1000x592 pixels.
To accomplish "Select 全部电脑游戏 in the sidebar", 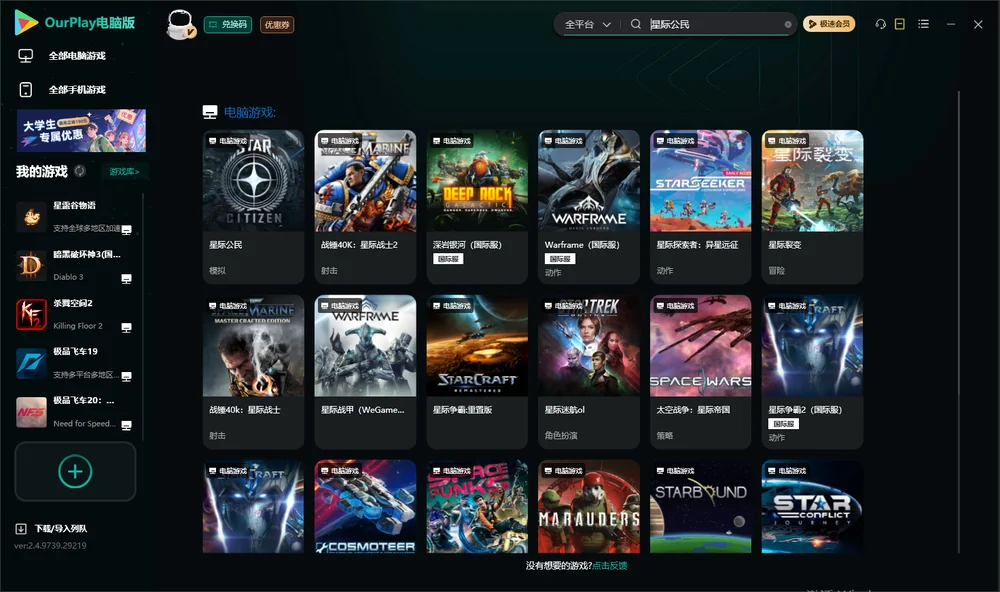I will coord(77,56).
